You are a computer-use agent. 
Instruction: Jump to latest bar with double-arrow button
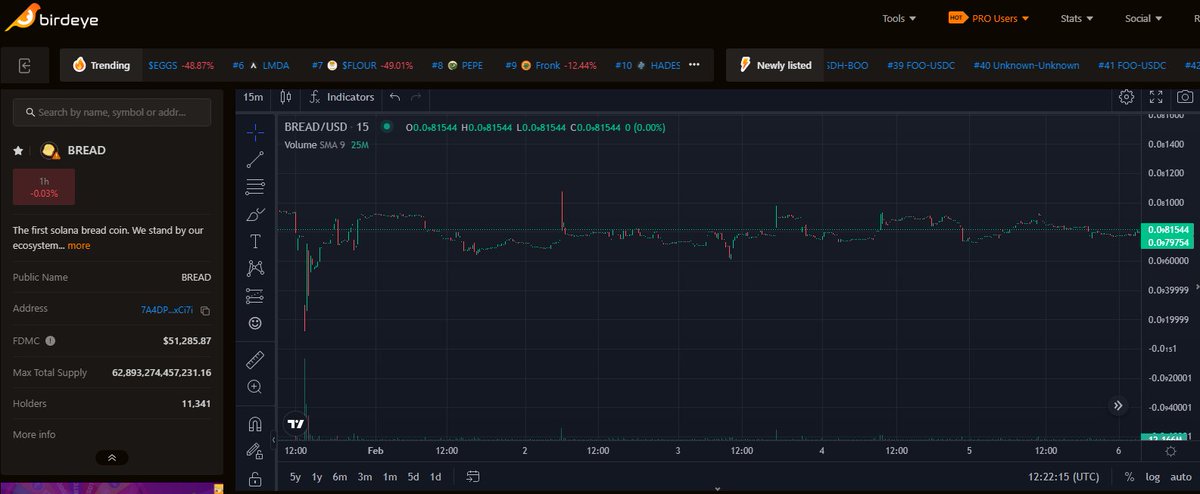tap(1118, 405)
